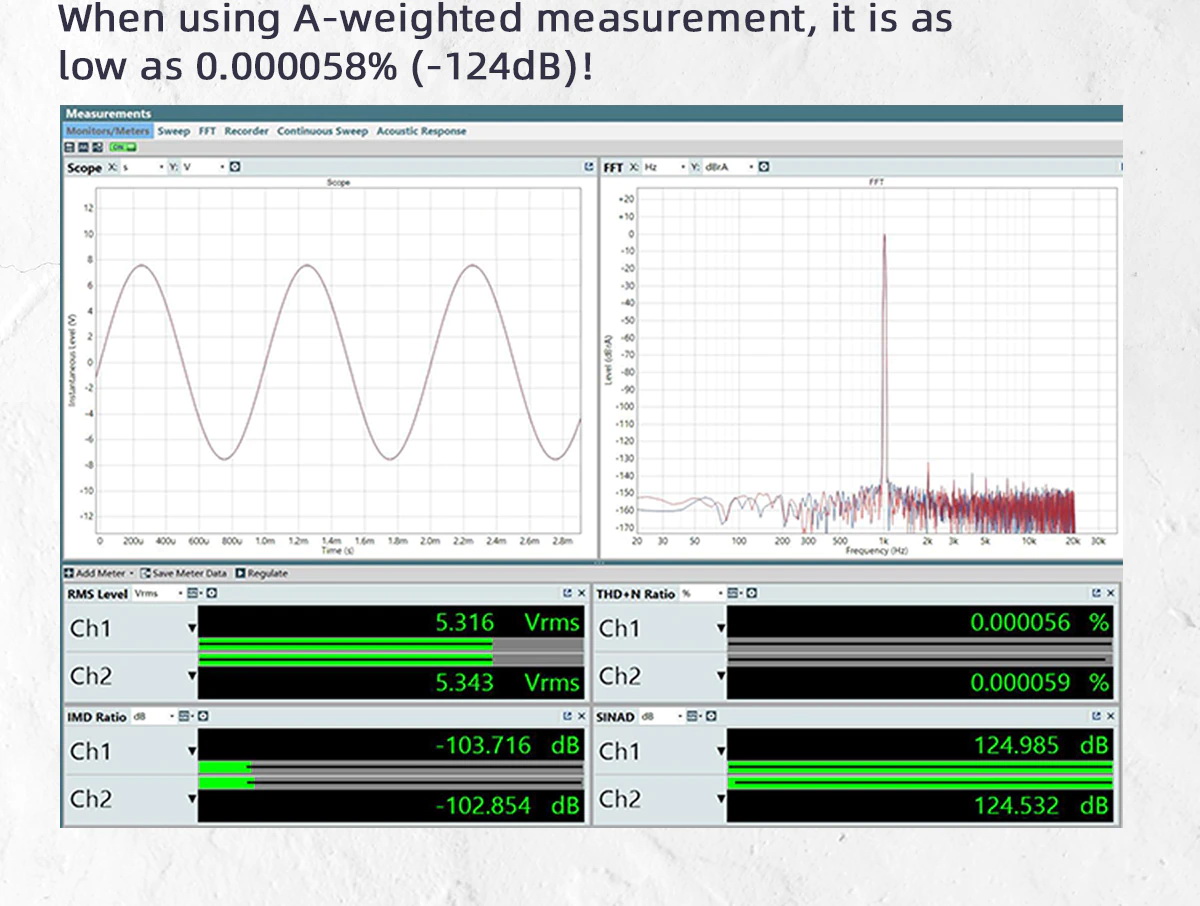Image resolution: width=1200 pixels, height=906 pixels.
Task: Open the SINAD meter settings gear
Action: (x=710, y=716)
